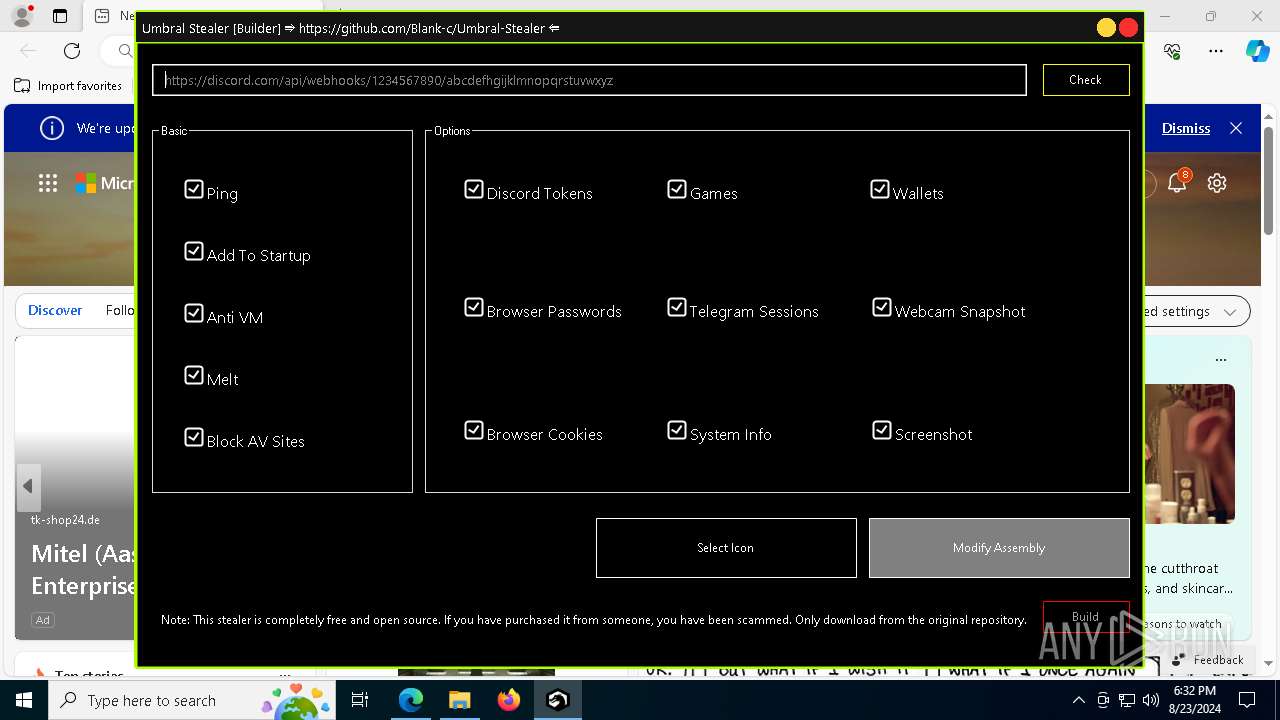Open Task View from the taskbar
This screenshot has width=1280, height=720.
pyautogui.click(x=360, y=700)
